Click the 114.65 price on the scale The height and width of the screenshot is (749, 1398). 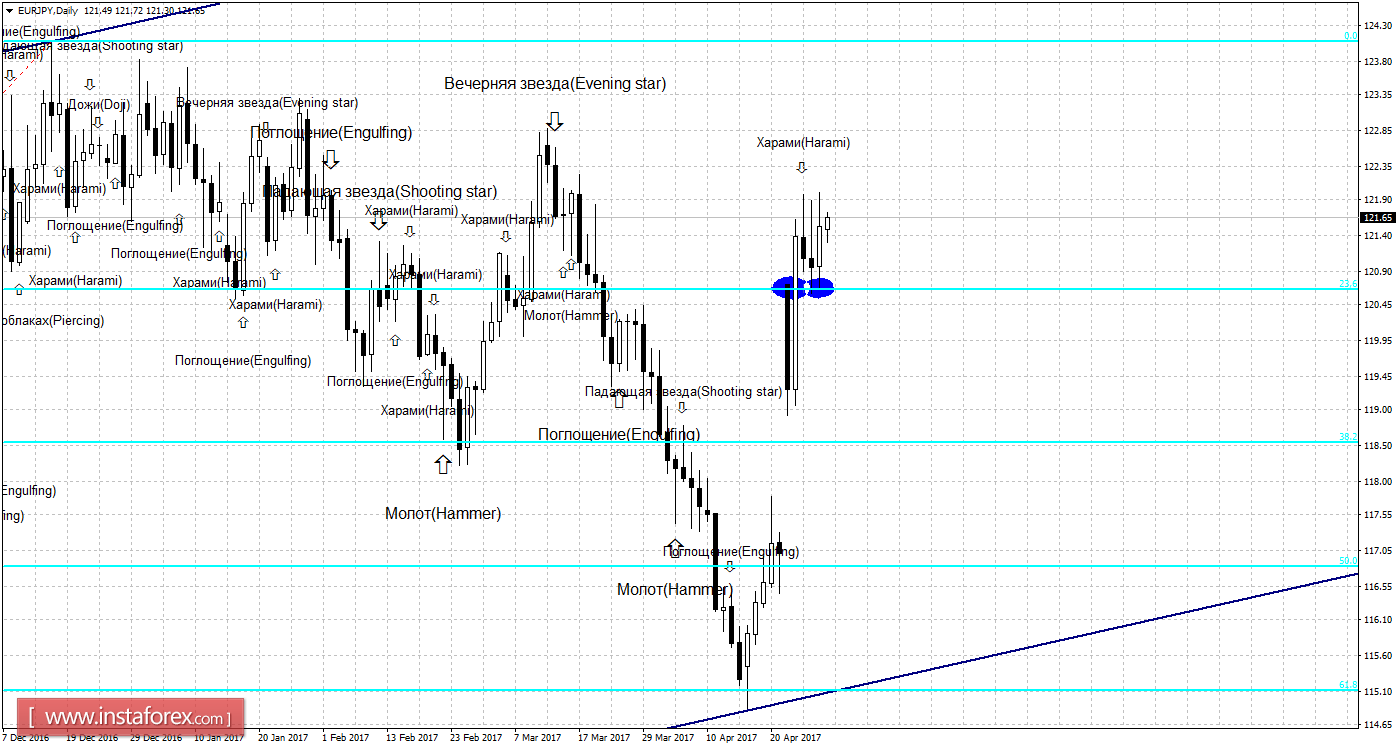pyautogui.click(x=1378, y=725)
